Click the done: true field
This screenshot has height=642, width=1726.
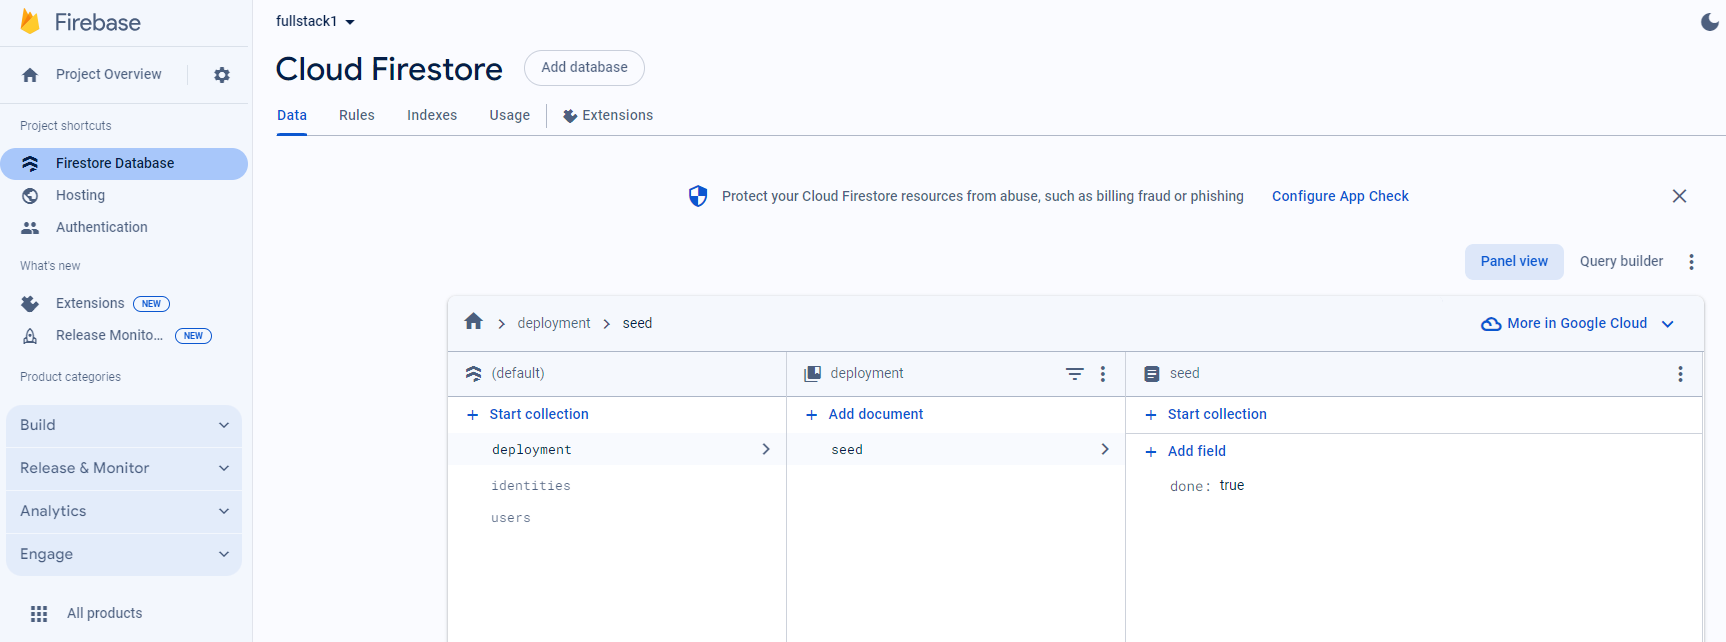[1207, 486]
